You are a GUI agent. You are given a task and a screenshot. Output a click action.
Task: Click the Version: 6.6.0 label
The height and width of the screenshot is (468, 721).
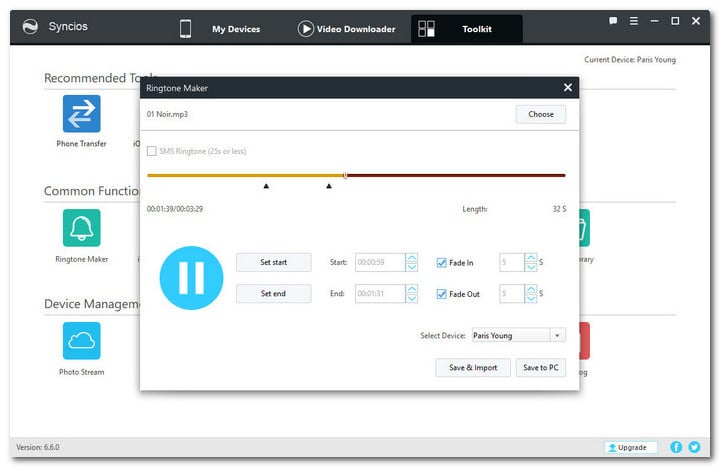pyautogui.click(x=38, y=447)
